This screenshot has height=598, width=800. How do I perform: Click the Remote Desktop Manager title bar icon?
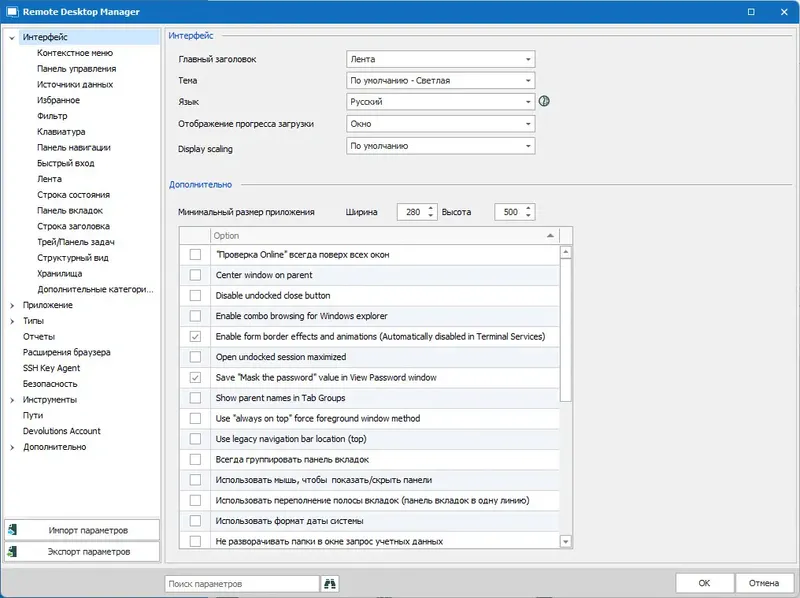tap(11, 12)
